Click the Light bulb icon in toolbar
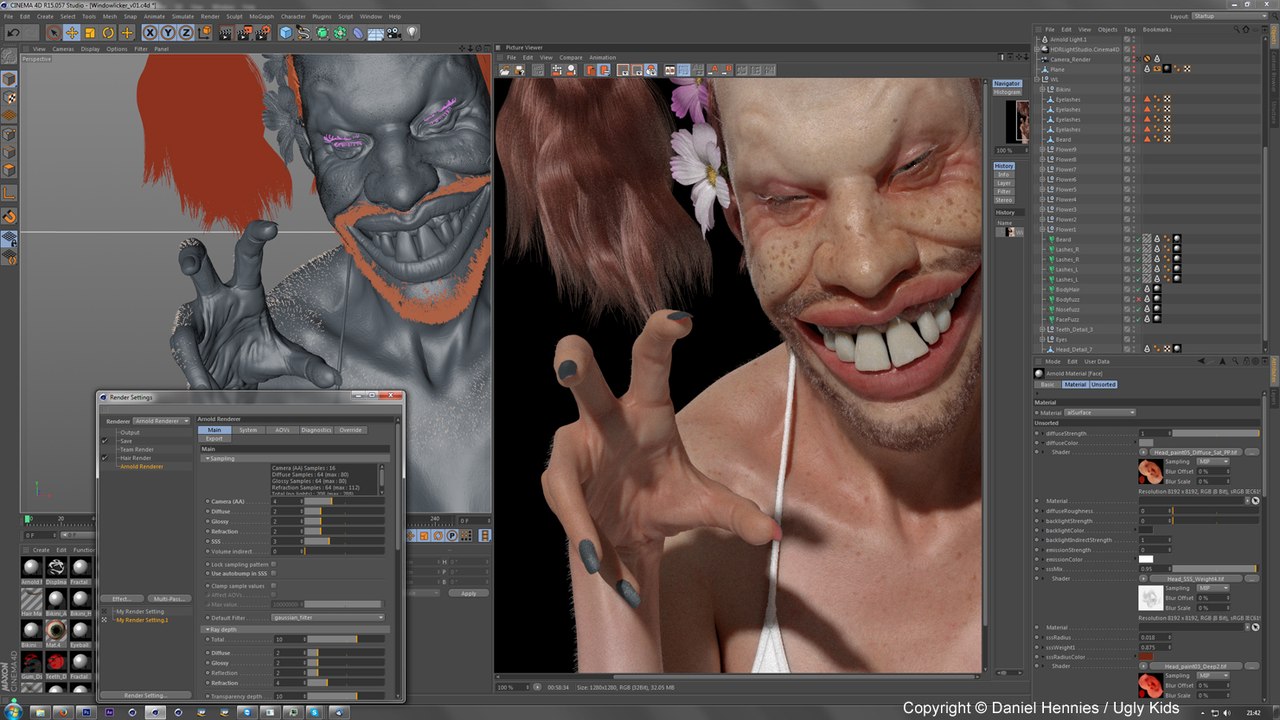This screenshot has height=720, width=1280. point(411,33)
